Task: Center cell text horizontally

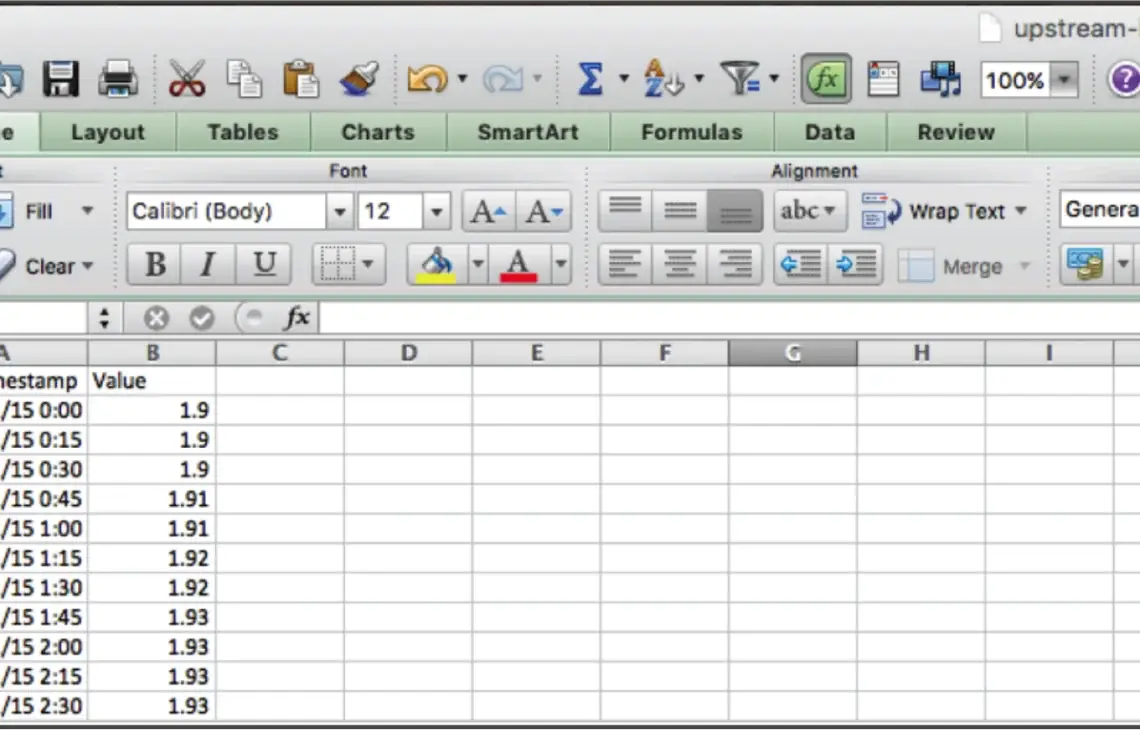Action: point(680,265)
